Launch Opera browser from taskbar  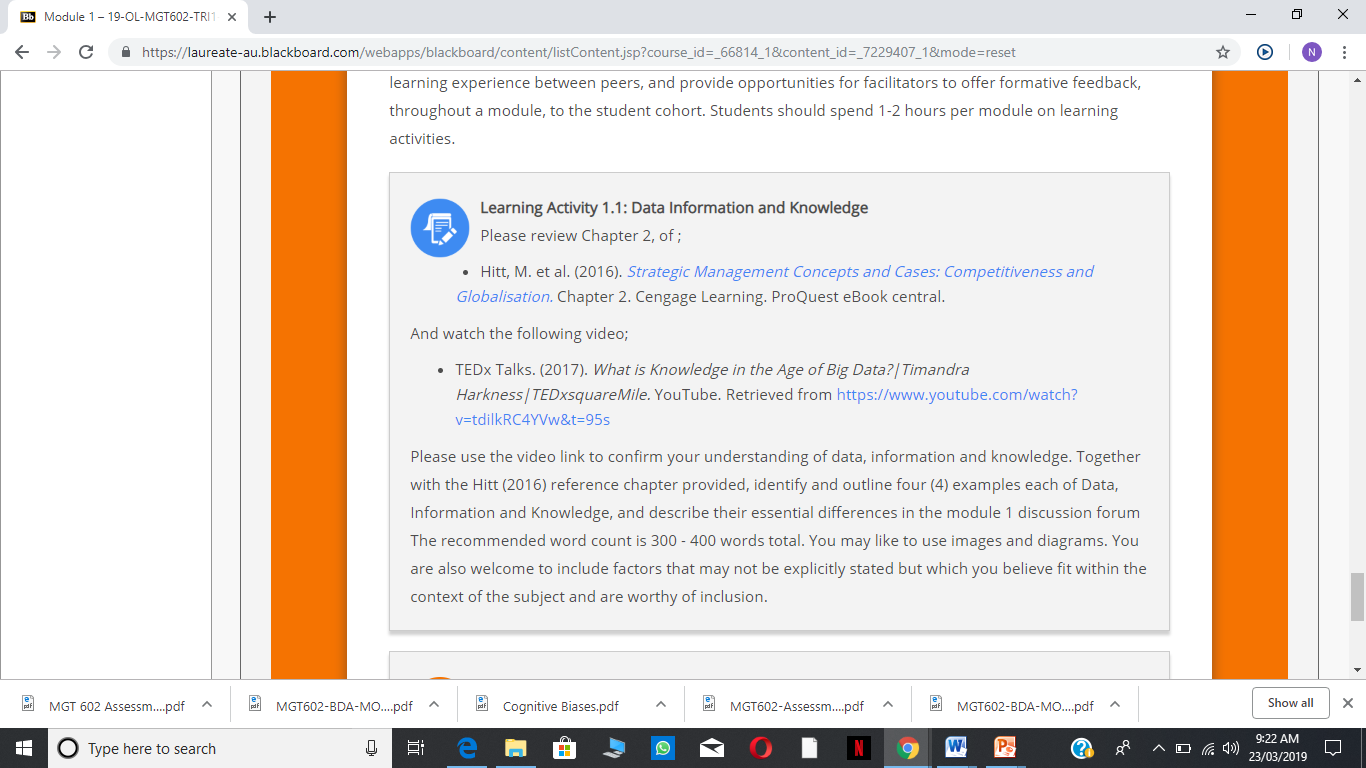tap(760, 748)
